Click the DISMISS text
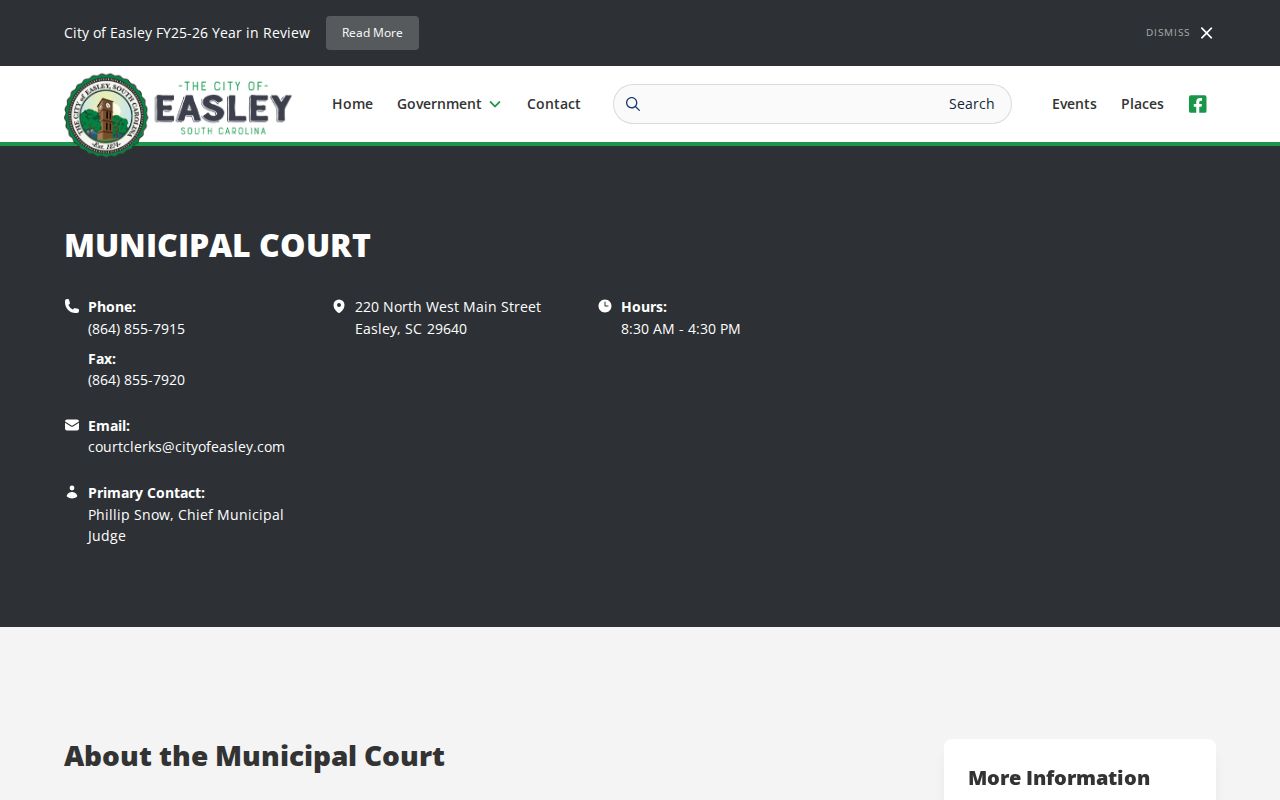1280x800 pixels. [x=1168, y=33]
